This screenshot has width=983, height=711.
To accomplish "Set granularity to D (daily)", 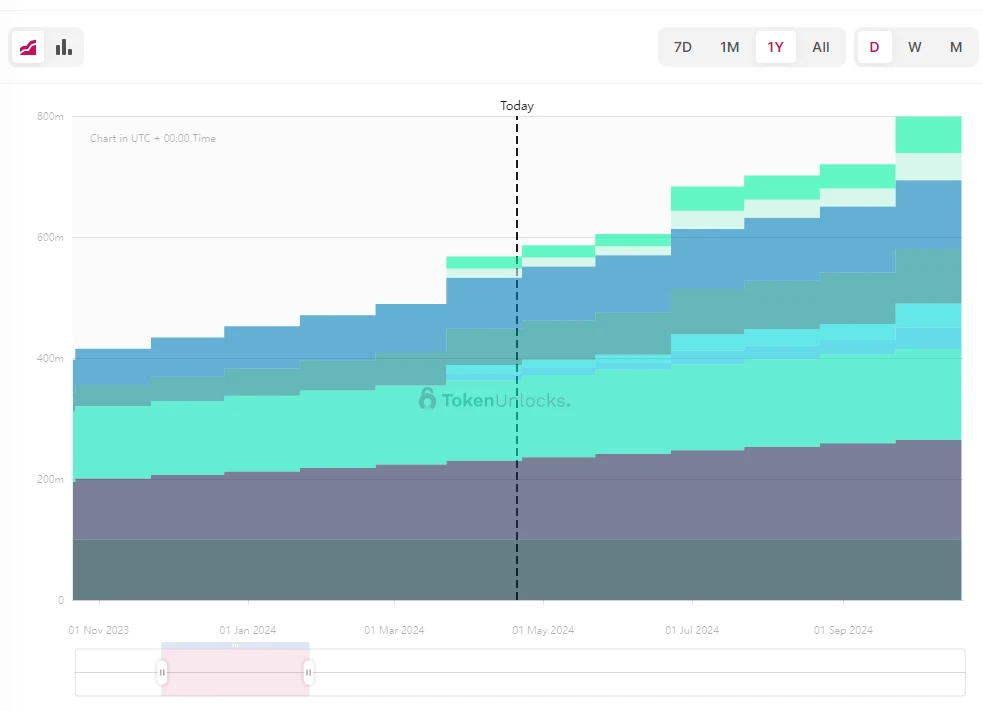I will [x=874, y=47].
